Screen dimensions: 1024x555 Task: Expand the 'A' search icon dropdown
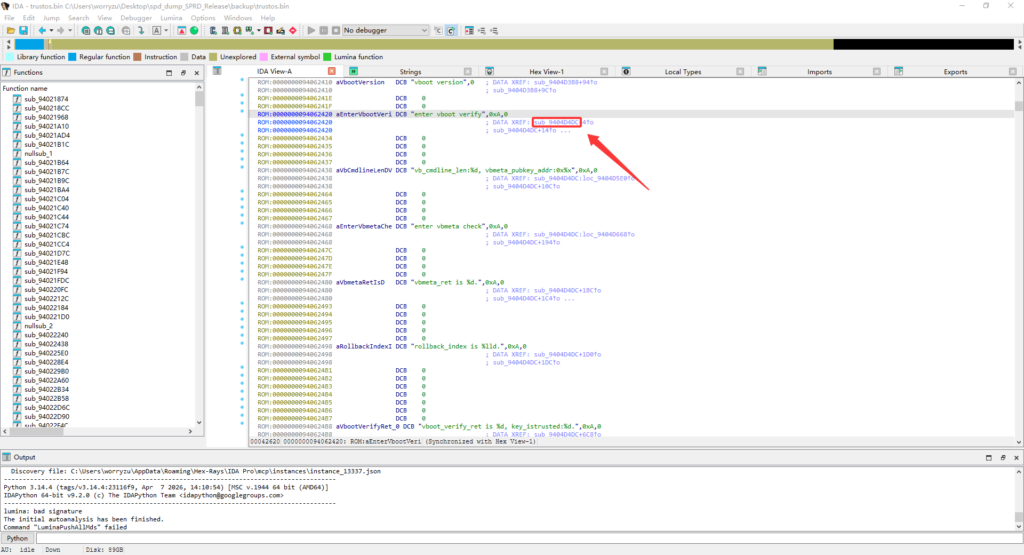click(166, 31)
